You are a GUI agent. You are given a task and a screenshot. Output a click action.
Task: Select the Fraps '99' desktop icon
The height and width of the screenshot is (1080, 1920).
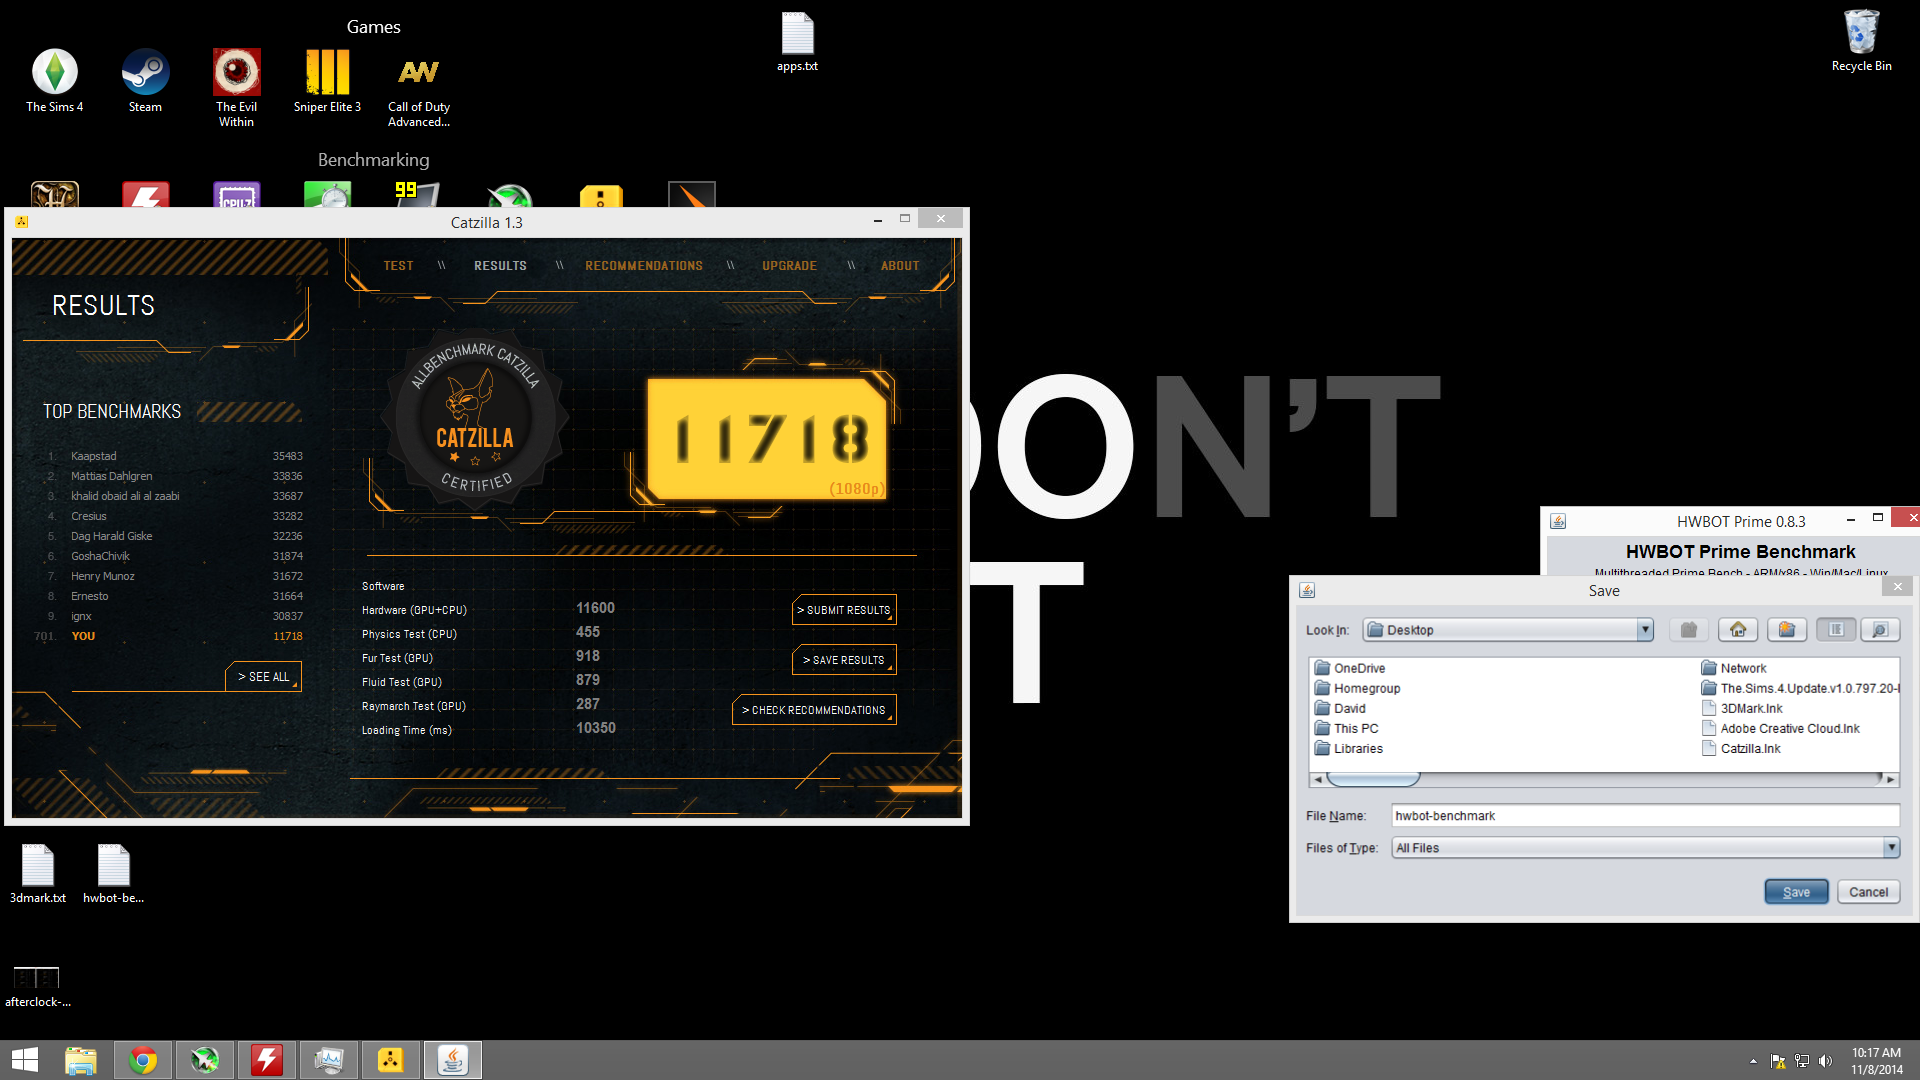[418, 195]
